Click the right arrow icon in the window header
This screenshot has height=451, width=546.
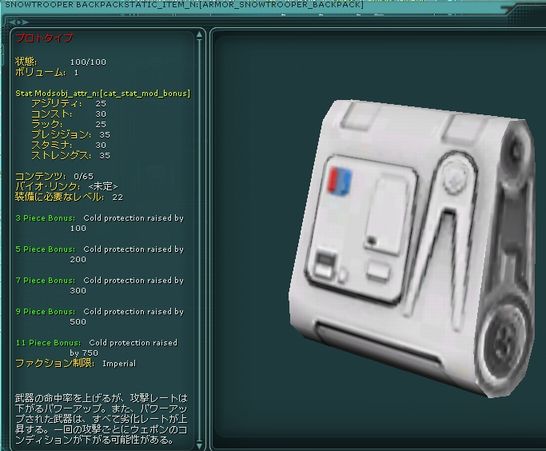click(x=25, y=22)
